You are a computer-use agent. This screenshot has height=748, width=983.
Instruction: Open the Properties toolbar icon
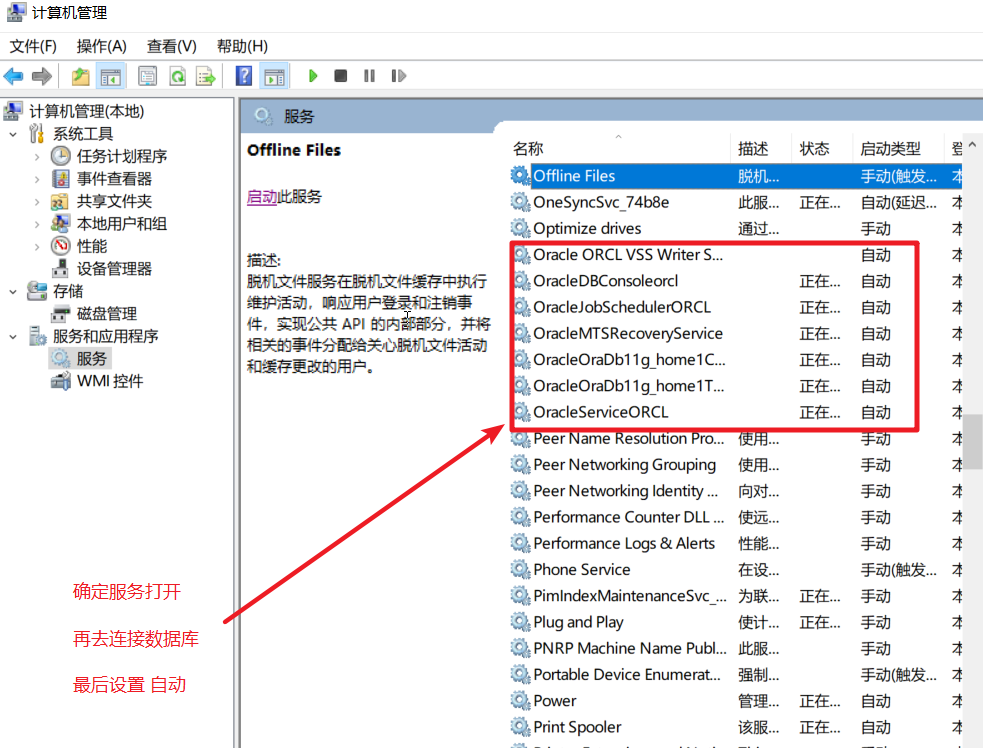[x=147, y=76]
